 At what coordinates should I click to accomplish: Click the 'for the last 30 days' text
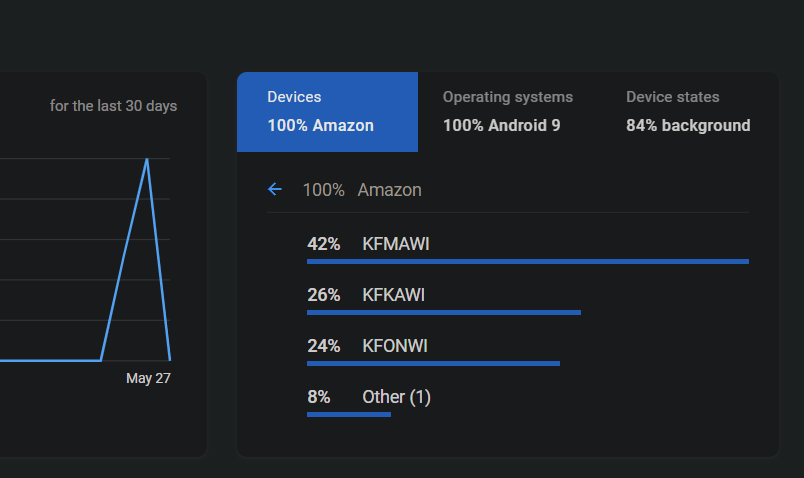(x=113, y=105)
